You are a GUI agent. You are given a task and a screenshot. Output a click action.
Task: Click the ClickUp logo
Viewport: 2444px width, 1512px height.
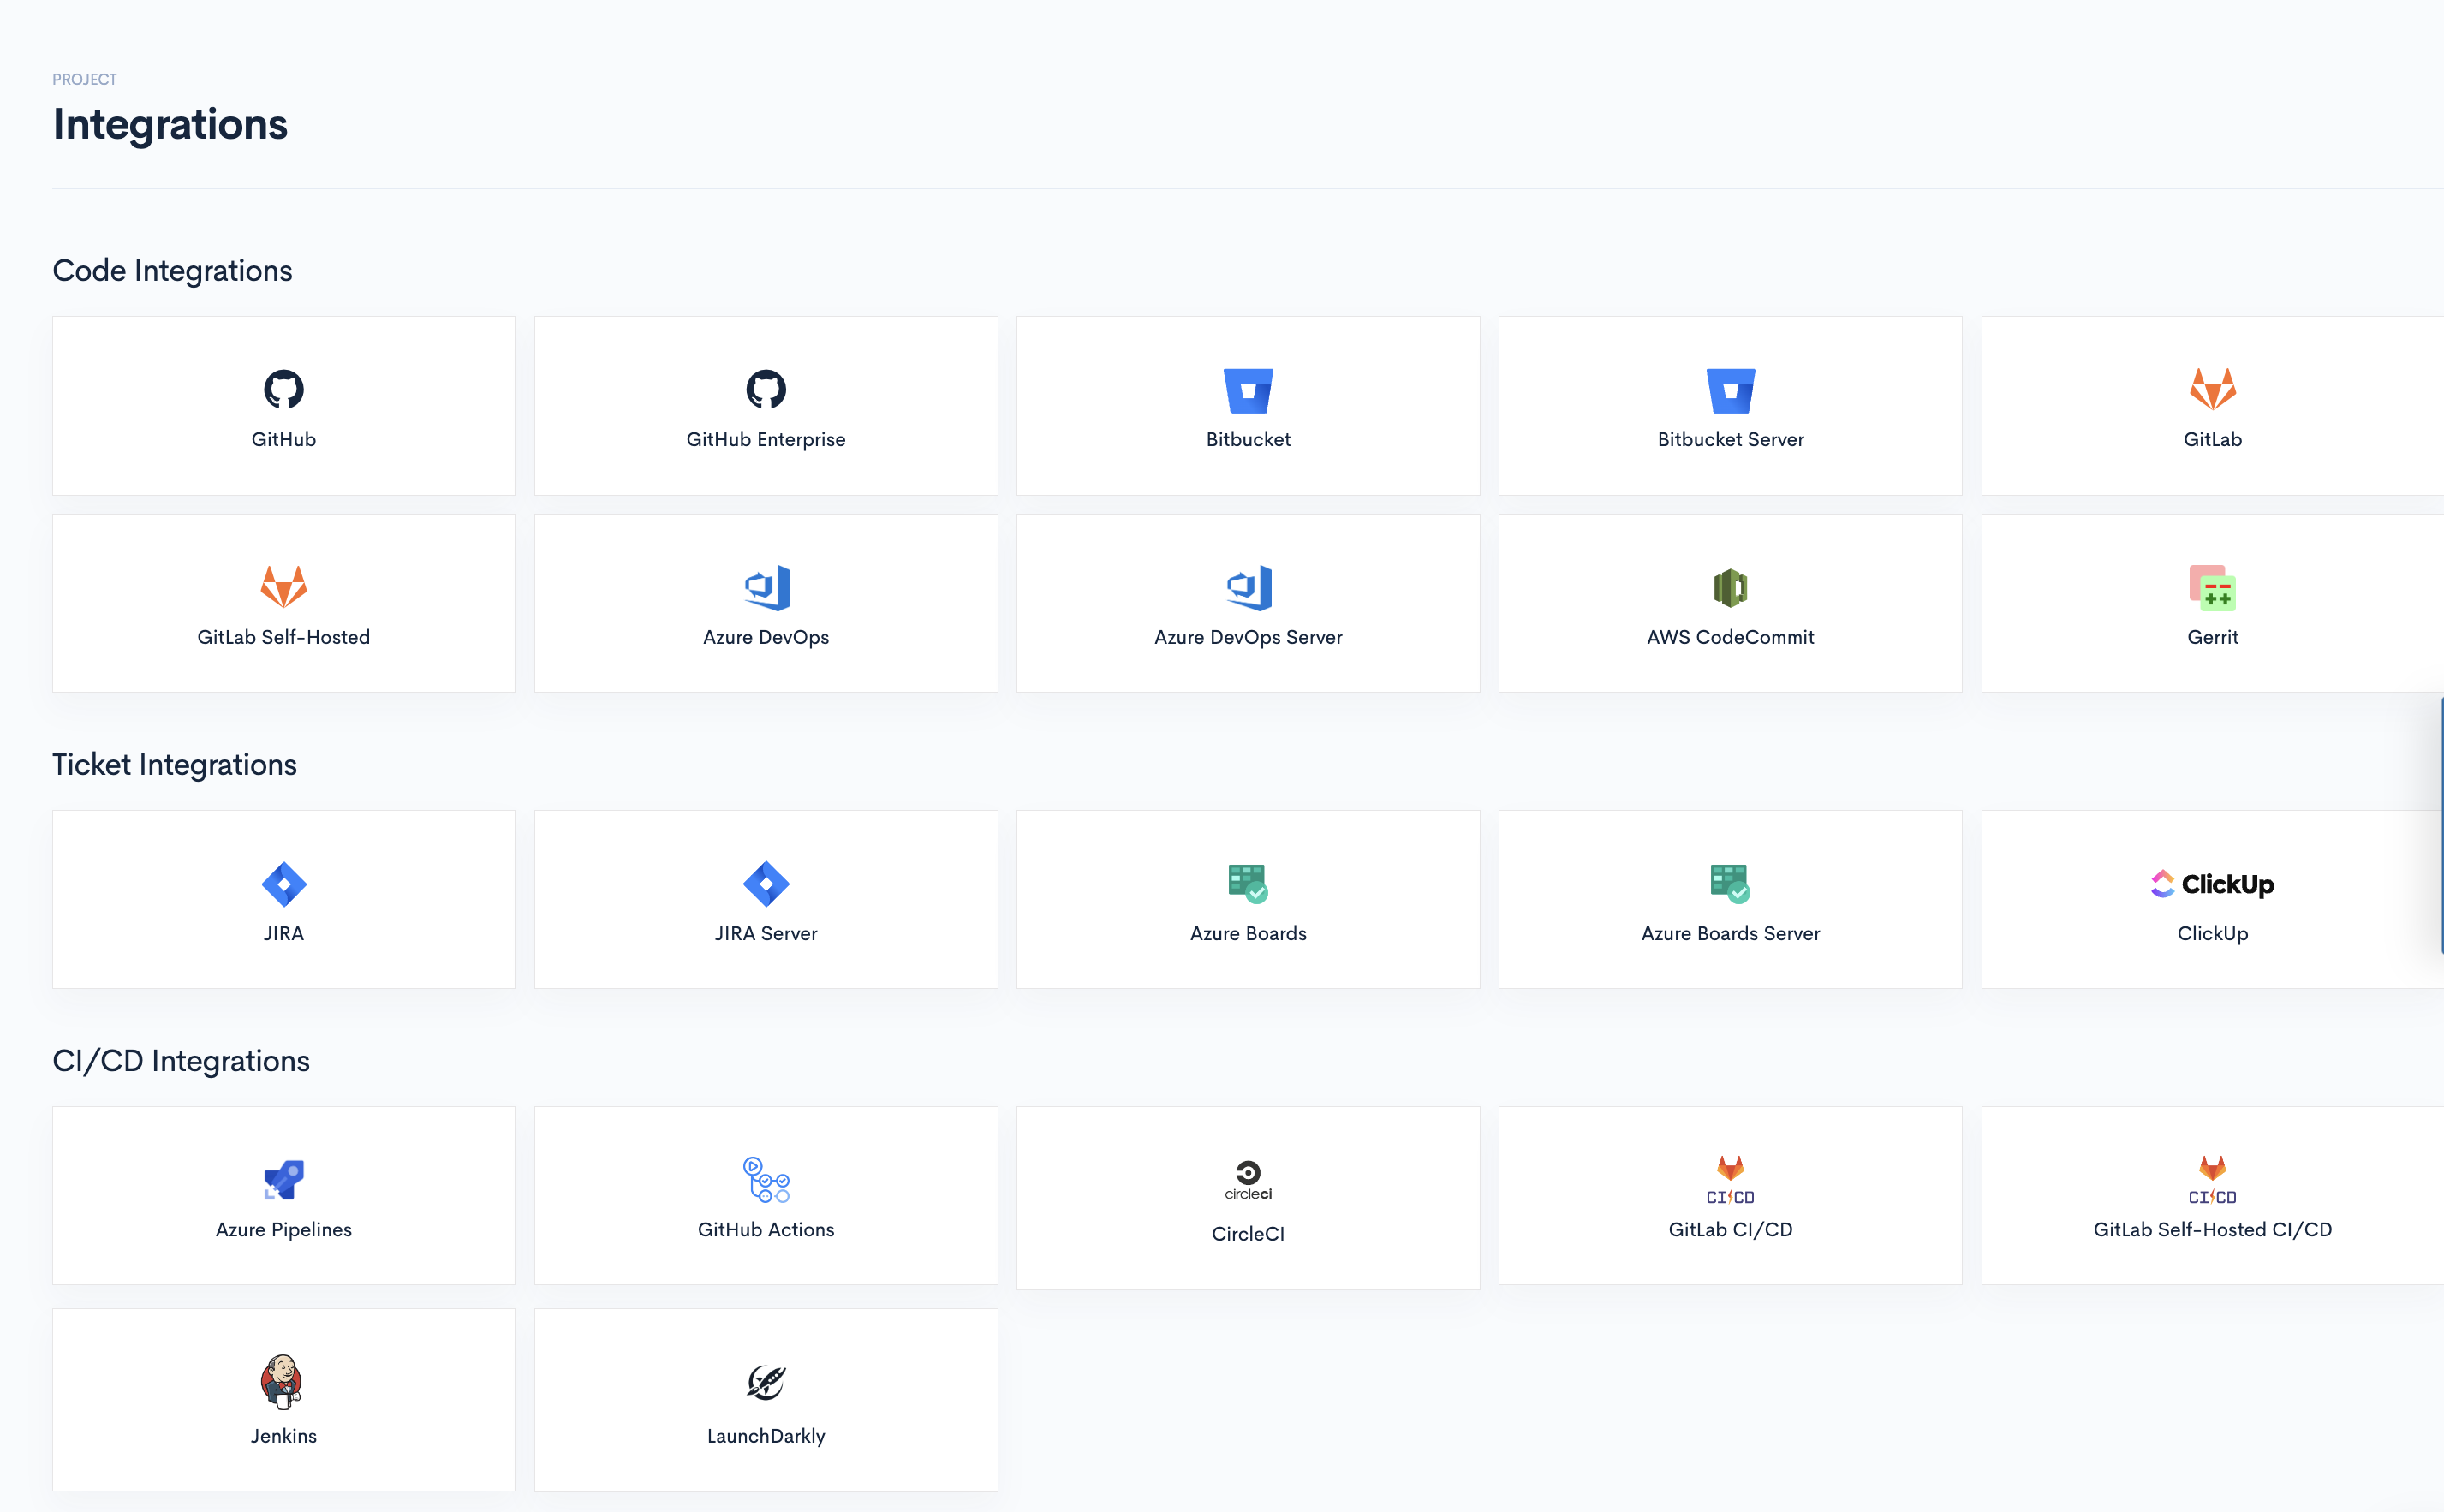point(2212,884)
